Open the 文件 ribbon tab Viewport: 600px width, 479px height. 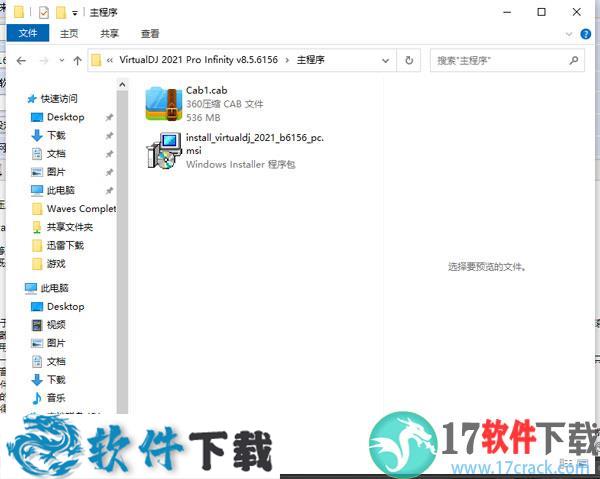(28, 33)
